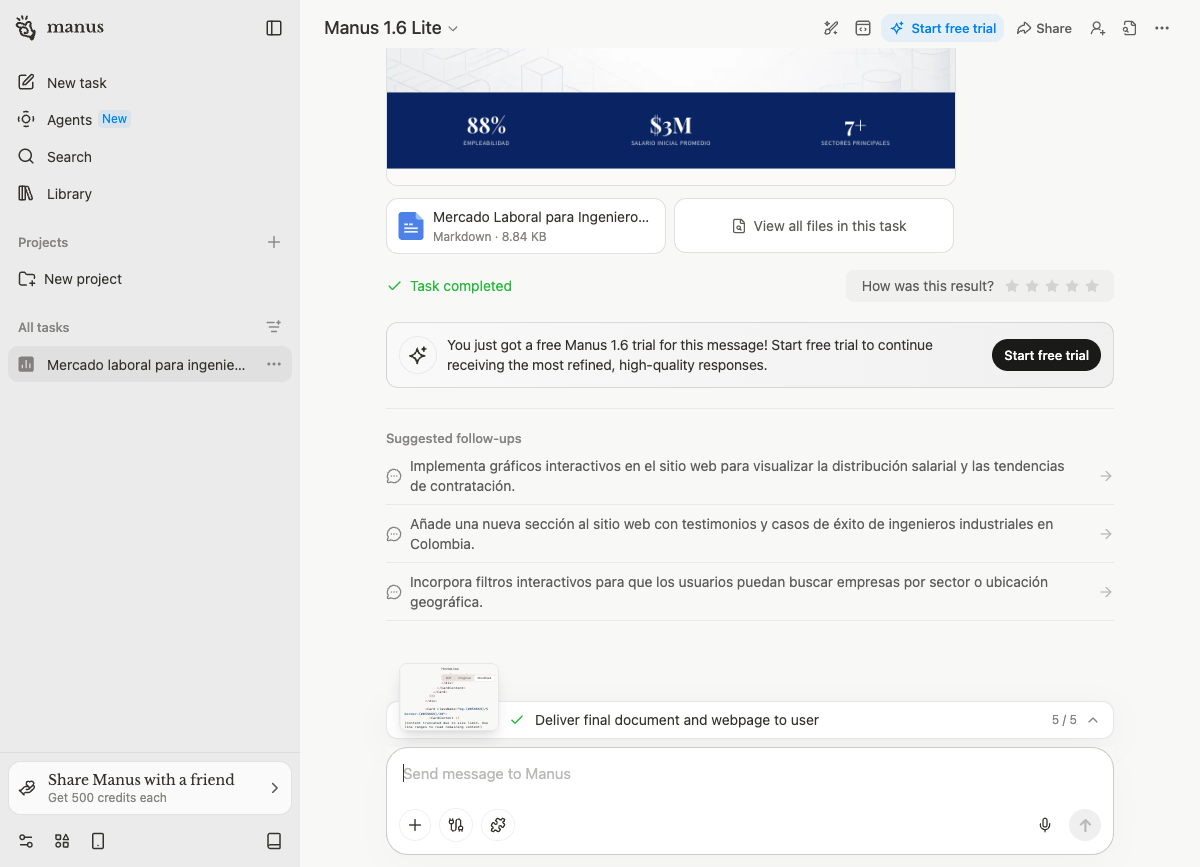Open the connectors puzzle-piece icon

[498, 825]
